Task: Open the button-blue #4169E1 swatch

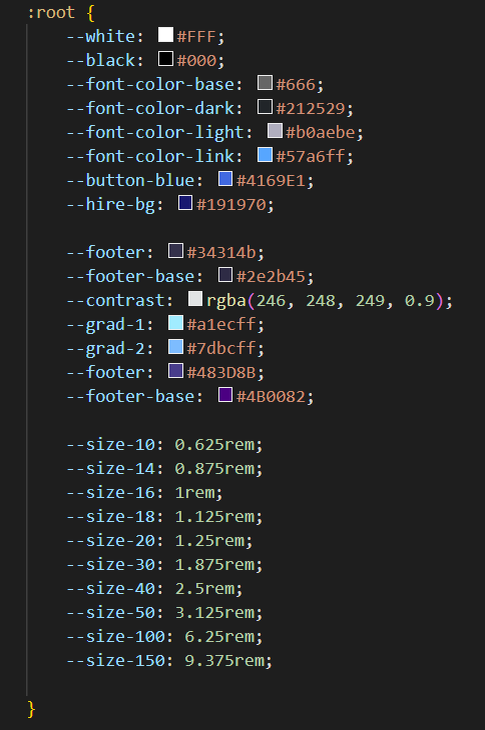Action: pos(225,178)
